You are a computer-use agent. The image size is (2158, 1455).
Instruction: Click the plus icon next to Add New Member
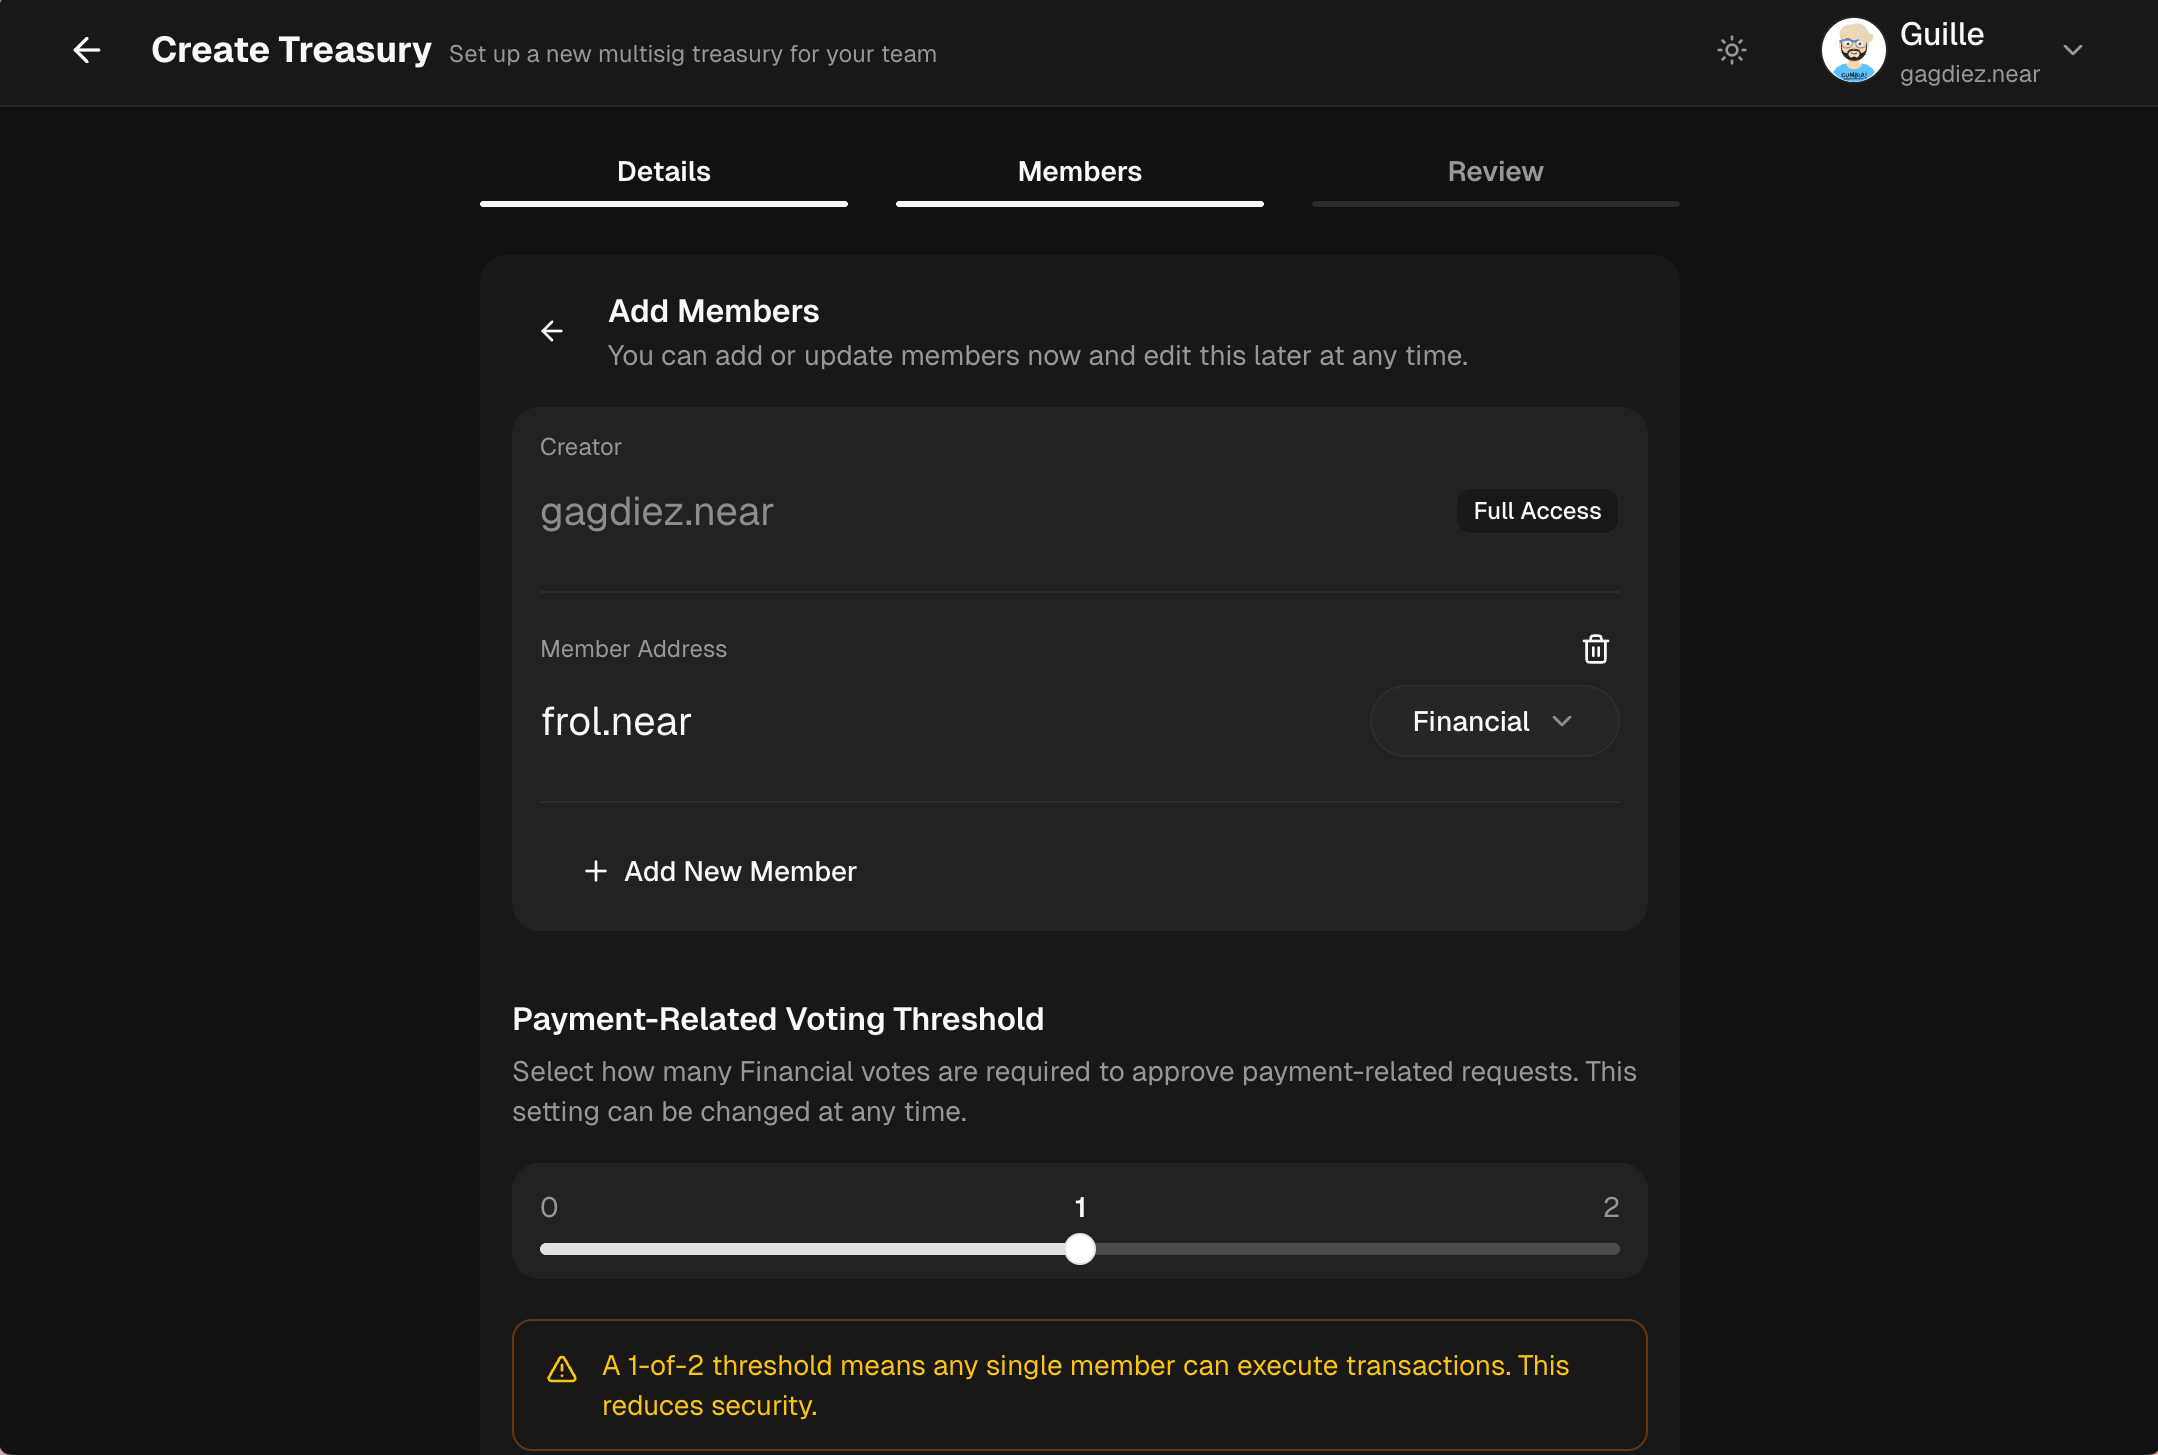(x=596, y=871)
